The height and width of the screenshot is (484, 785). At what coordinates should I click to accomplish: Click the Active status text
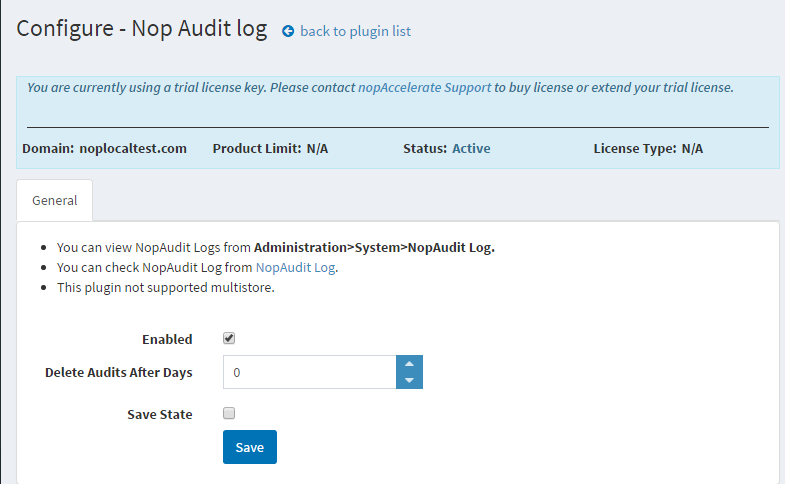471,148
